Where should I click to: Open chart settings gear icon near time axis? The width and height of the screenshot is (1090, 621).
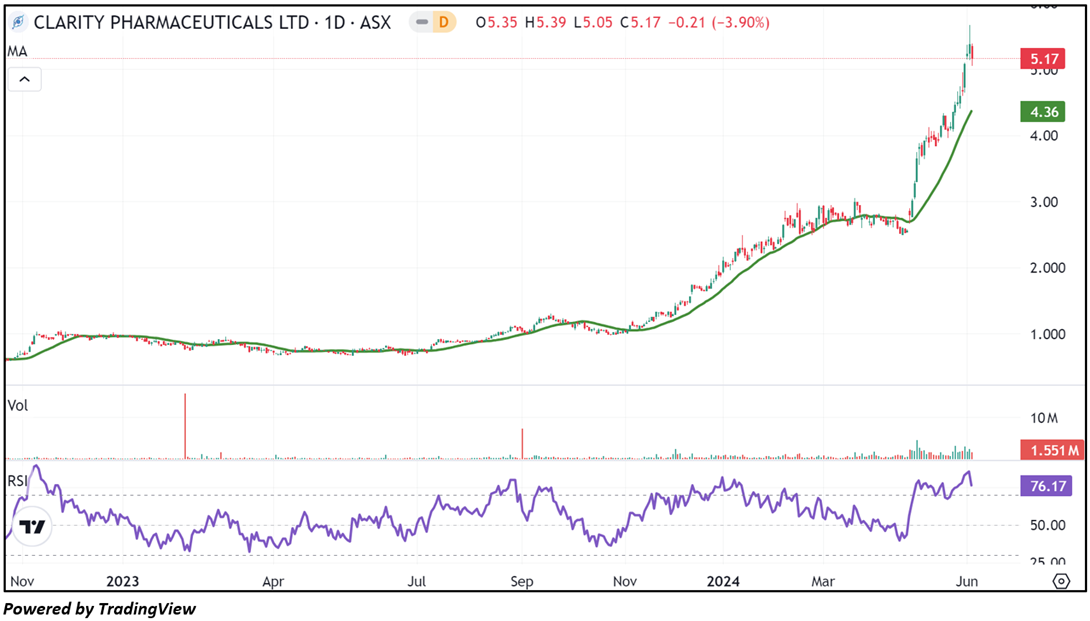(1061, 581)
